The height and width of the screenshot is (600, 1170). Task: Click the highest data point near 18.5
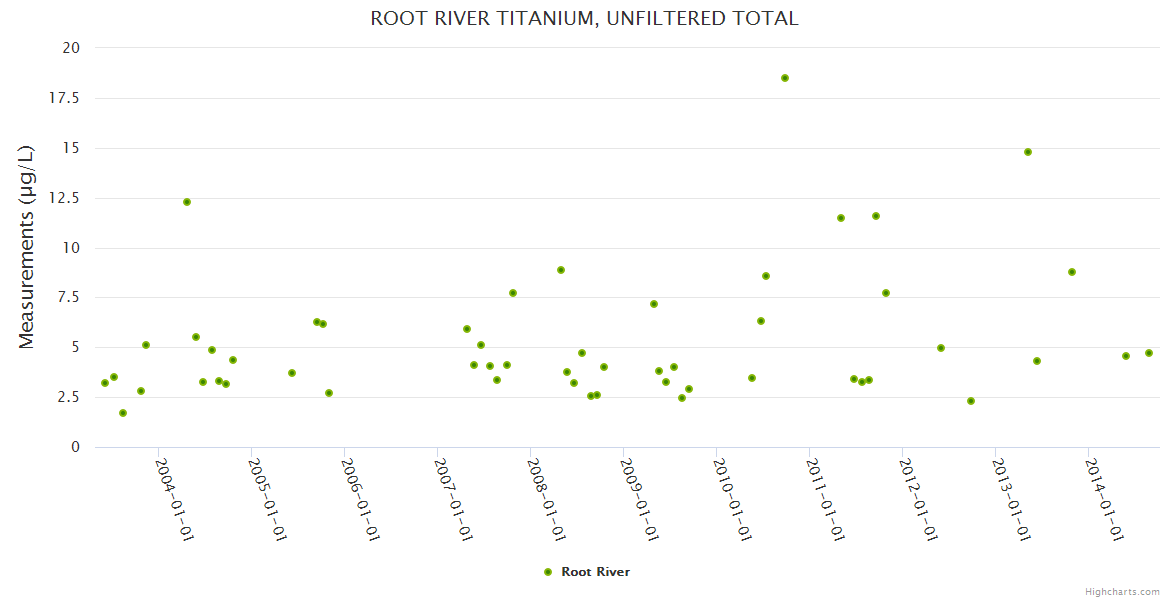785,78
